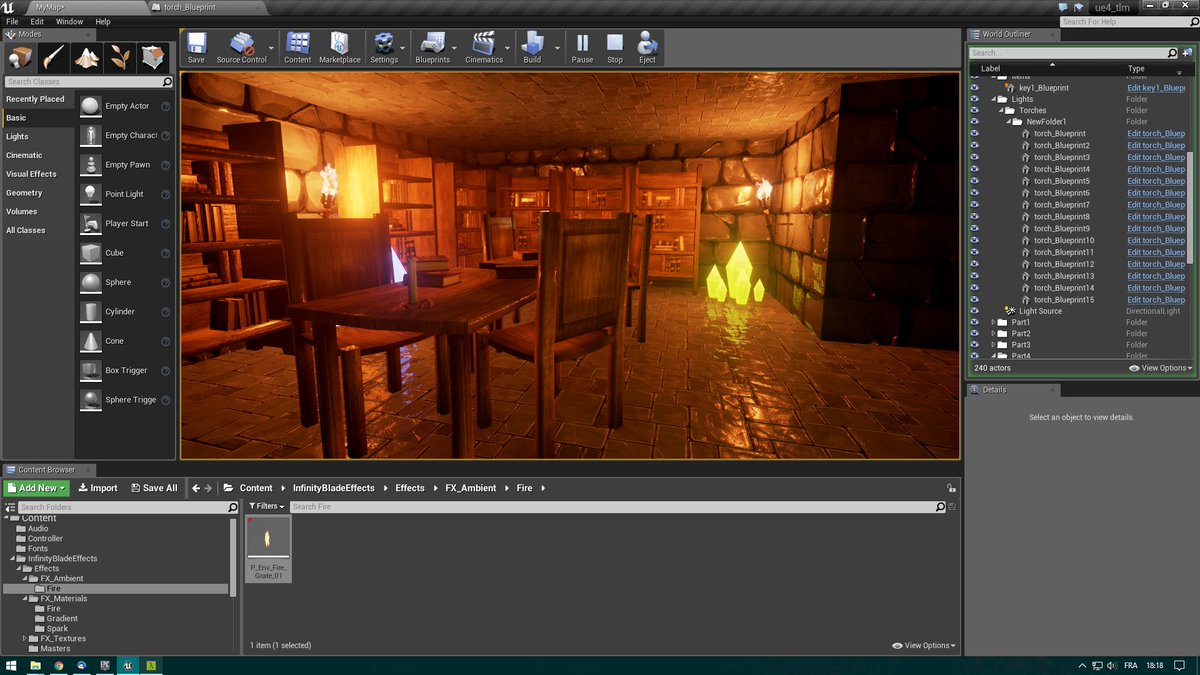Open the Settings toolbar icon
Screen dimensions: 1200x675
(x=384, y=43)
